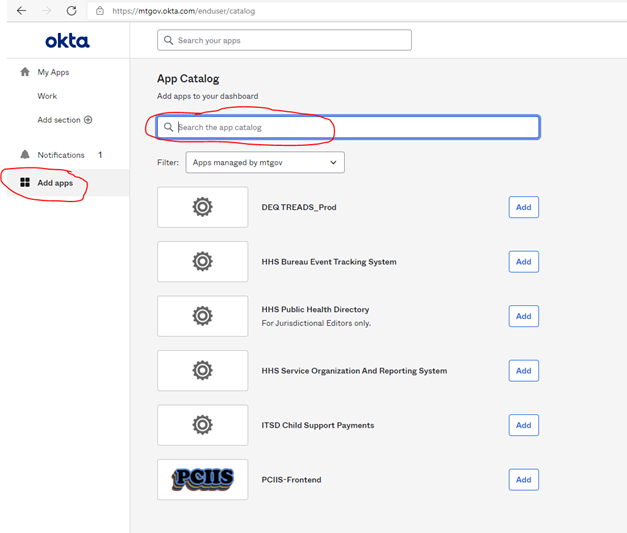Select the Work section in sidebar
This screenshot has width=627, height=533.
pos(47,96)
